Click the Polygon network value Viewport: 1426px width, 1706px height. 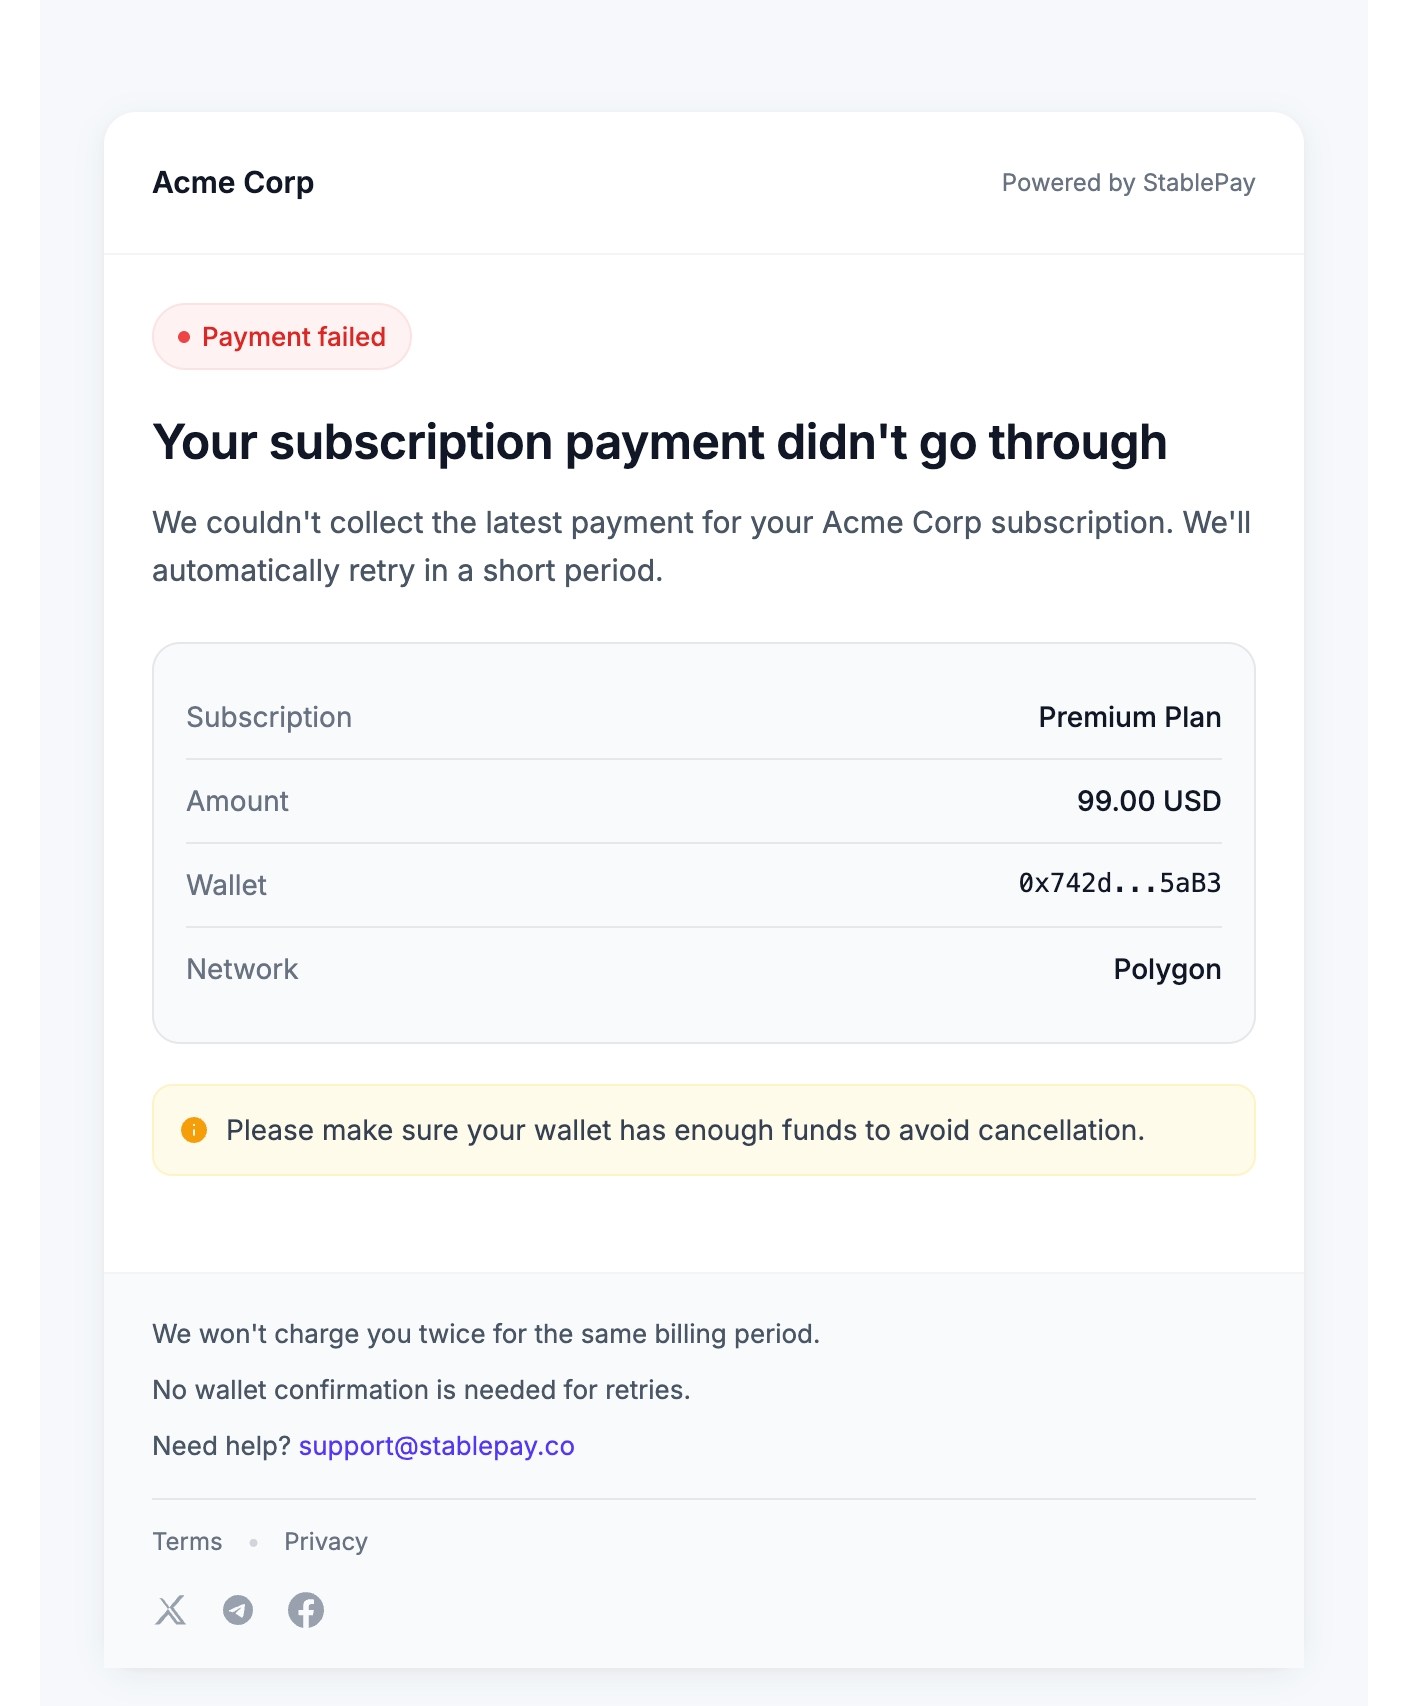[x=1167, y=969]
